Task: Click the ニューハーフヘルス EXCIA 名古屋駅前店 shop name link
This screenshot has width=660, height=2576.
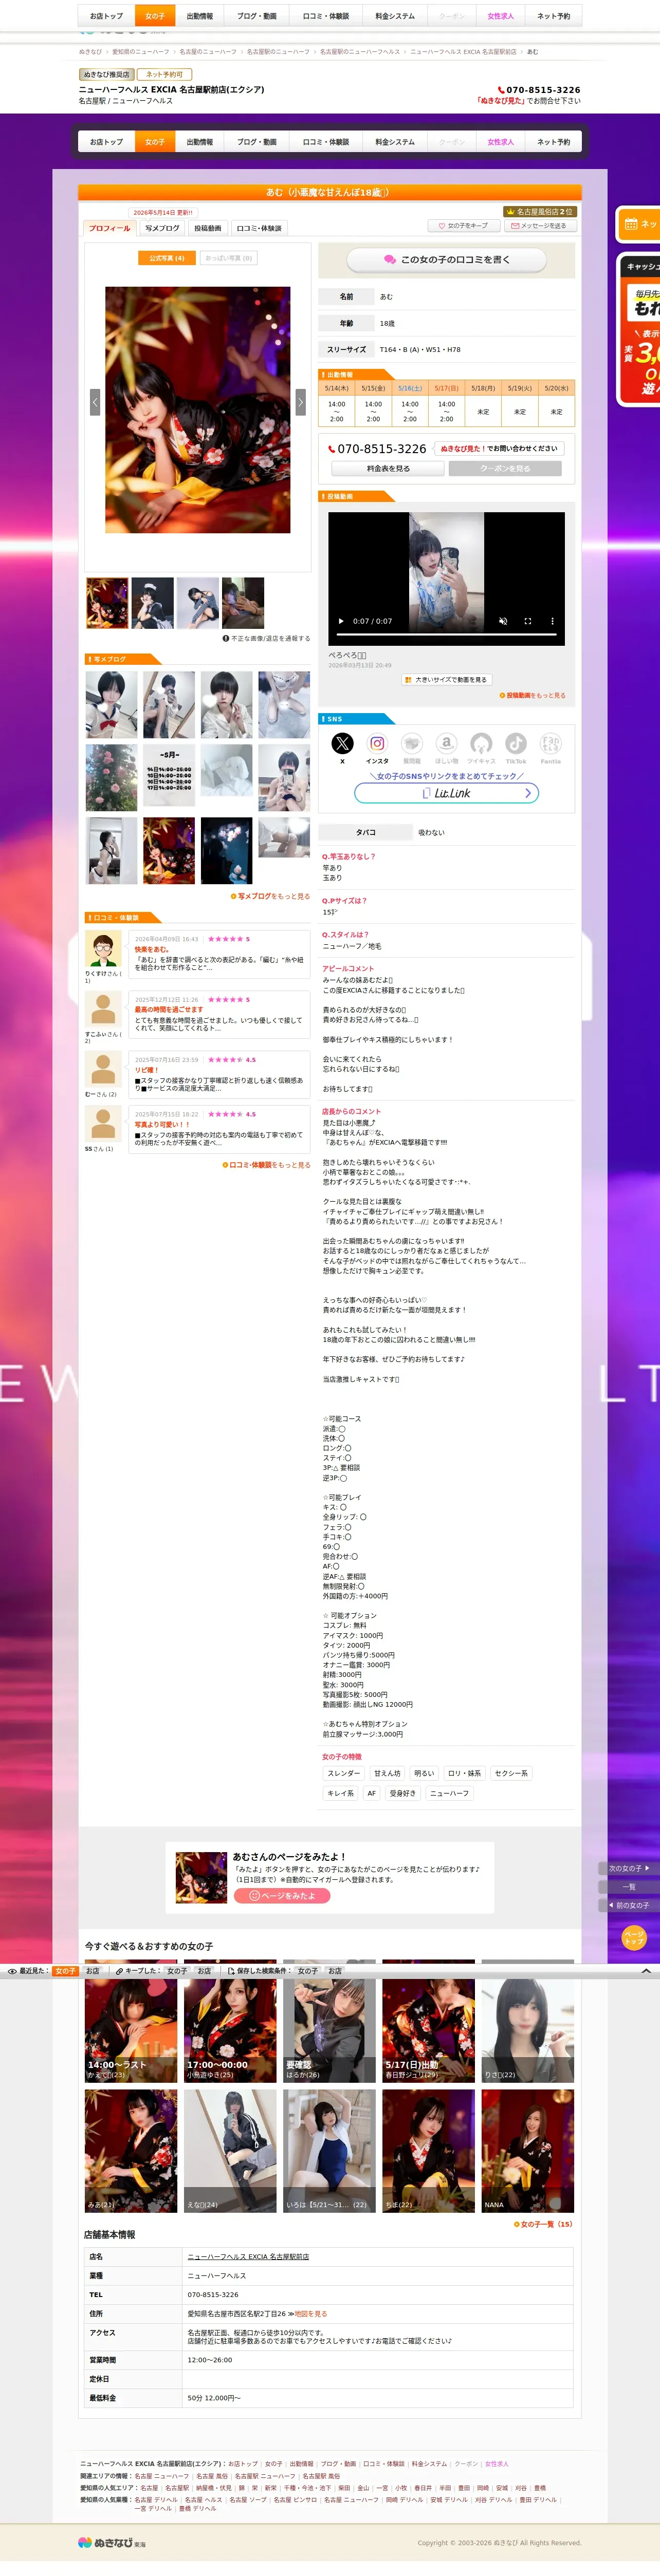Action: [248, 2257]
